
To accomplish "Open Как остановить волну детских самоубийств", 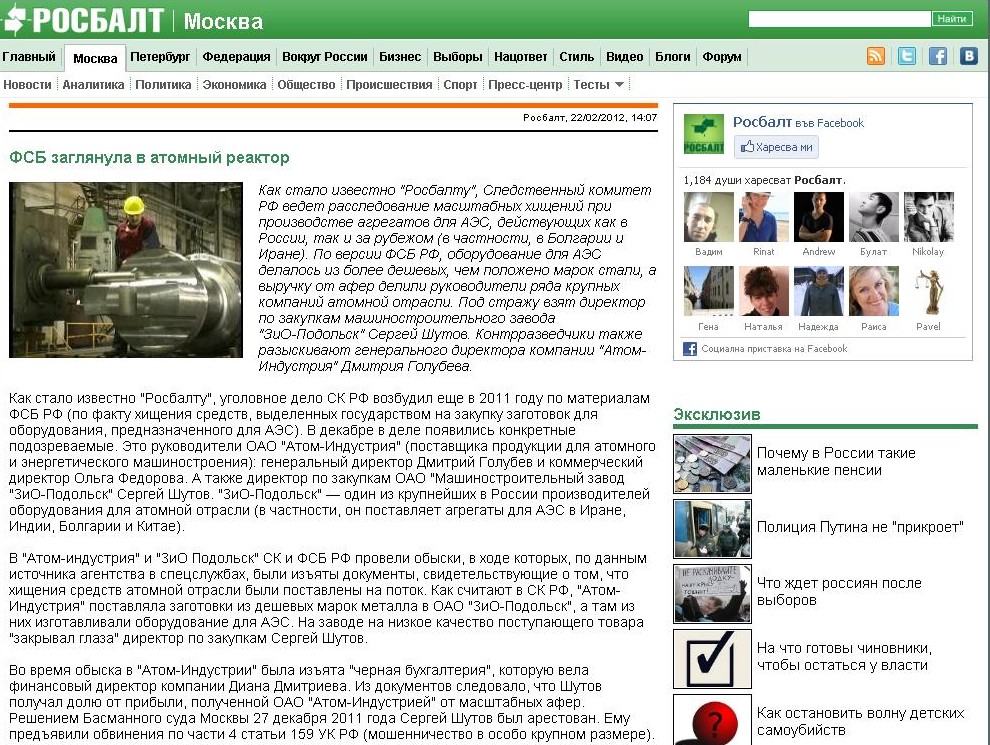I will 860,722.
